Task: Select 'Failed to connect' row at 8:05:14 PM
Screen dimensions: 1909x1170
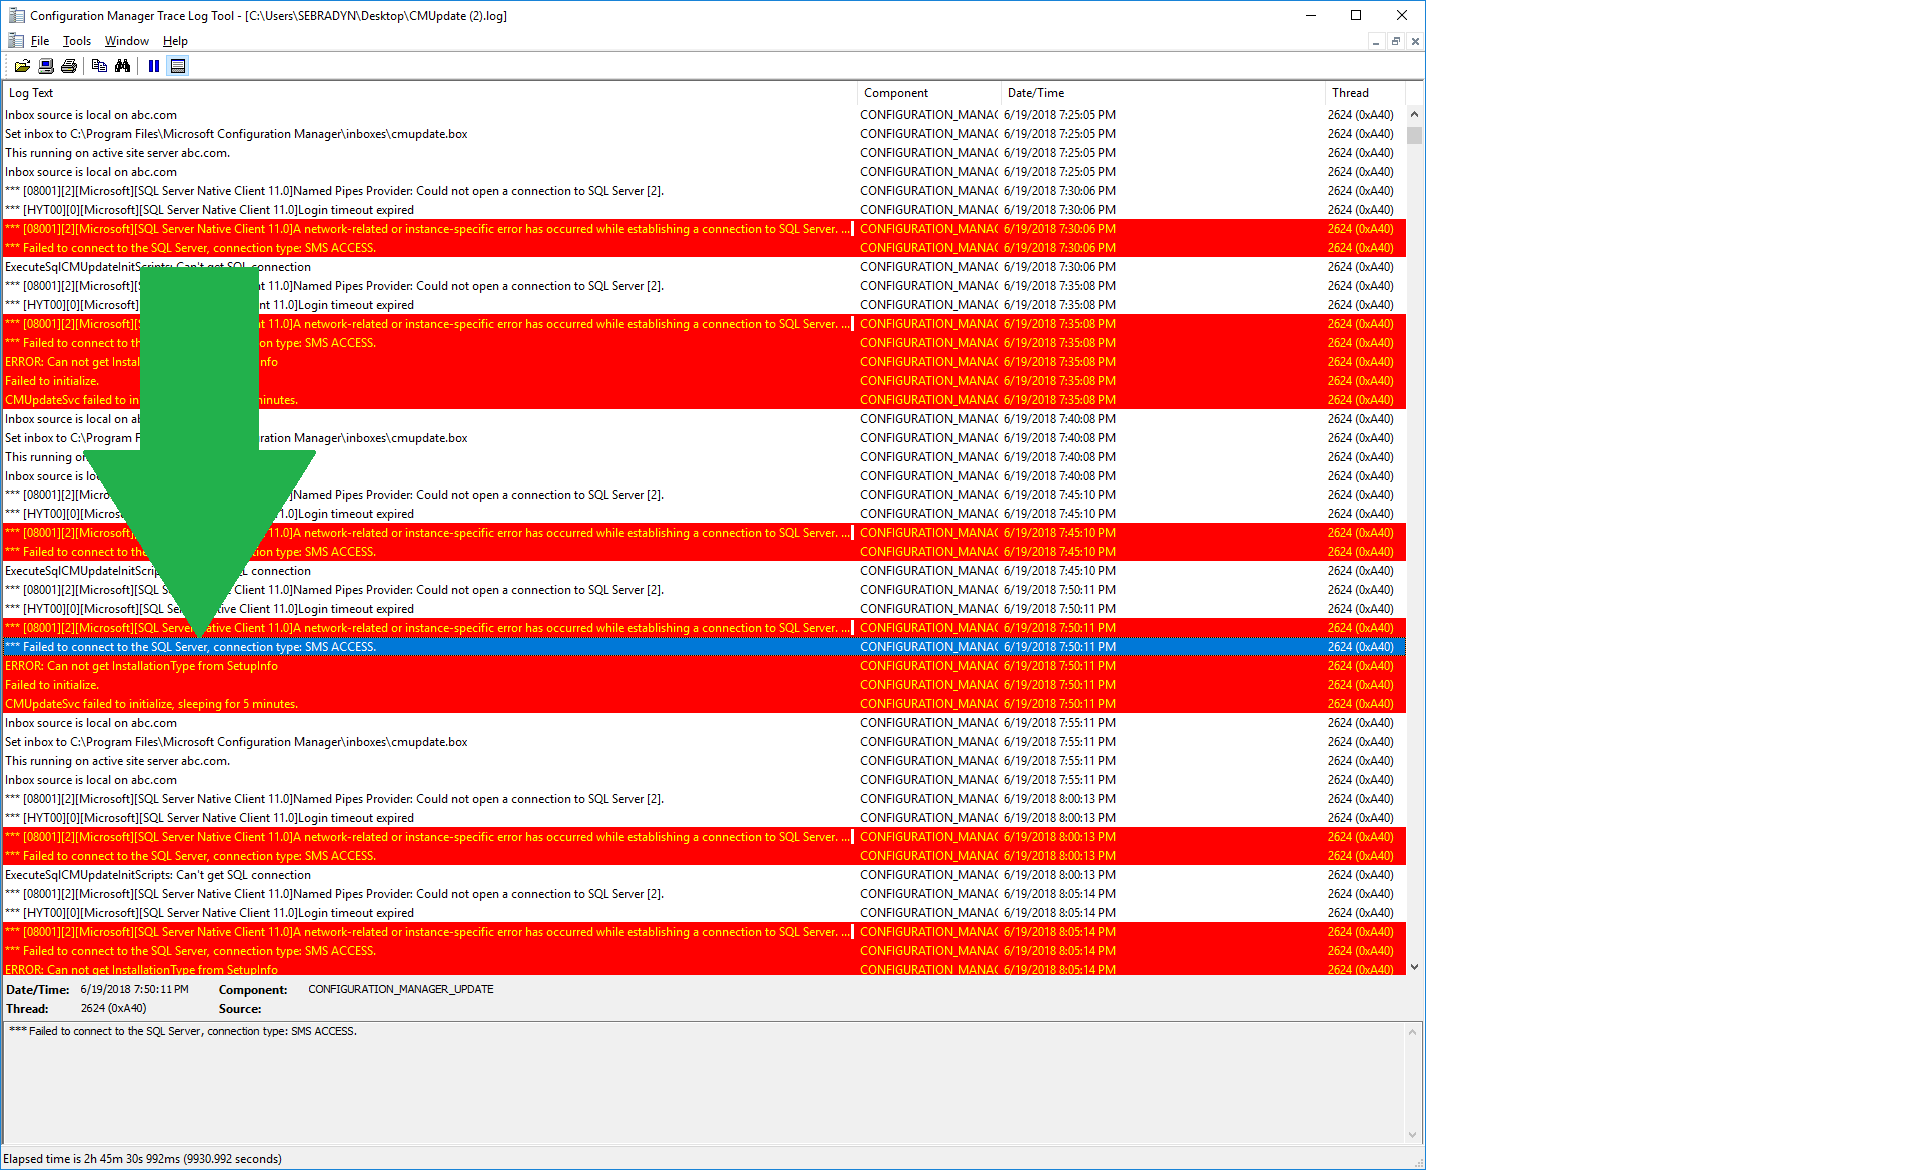Action: click(x=704, y=951)
